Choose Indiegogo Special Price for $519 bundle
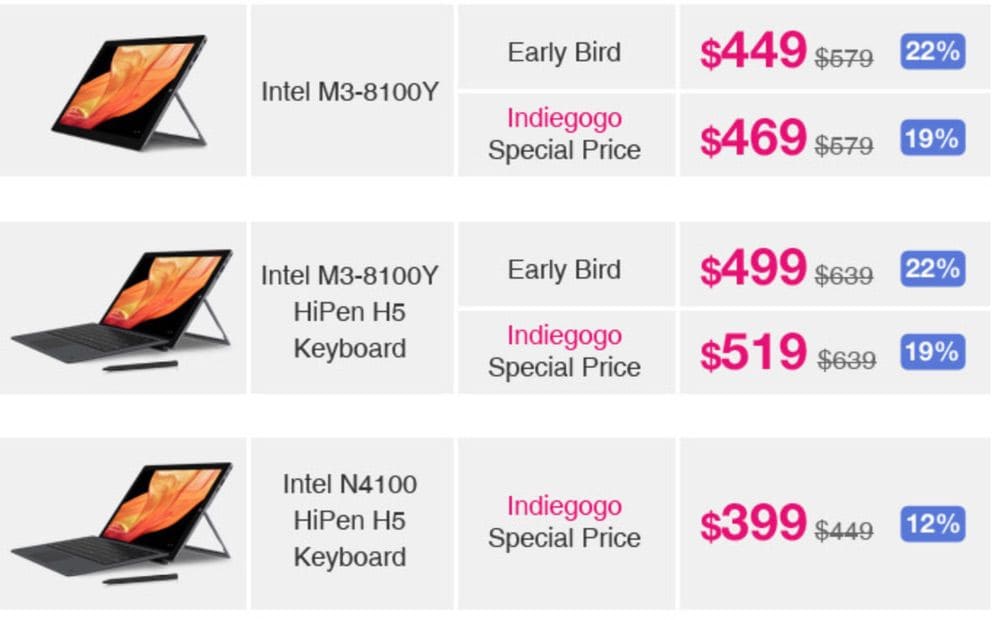Image resolution: width=1000 pixels, height=620 pixels. [564, 351]
